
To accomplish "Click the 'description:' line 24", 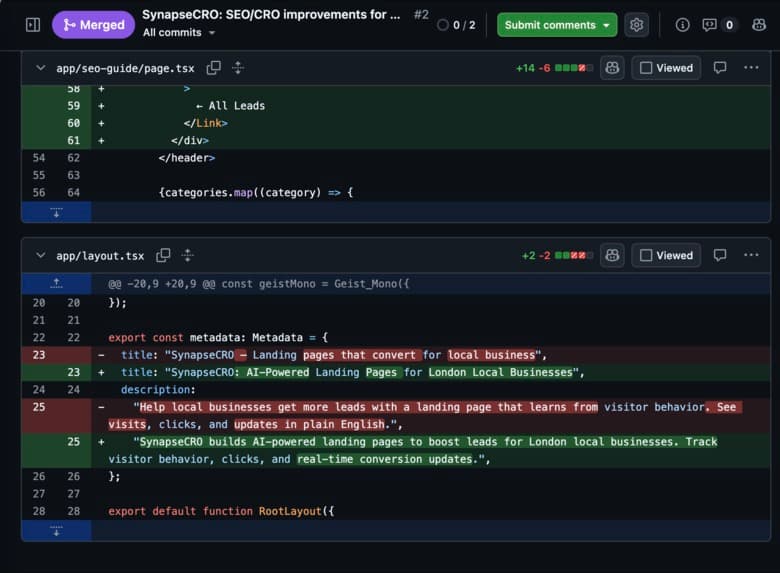I will click(x=396, y=390).
